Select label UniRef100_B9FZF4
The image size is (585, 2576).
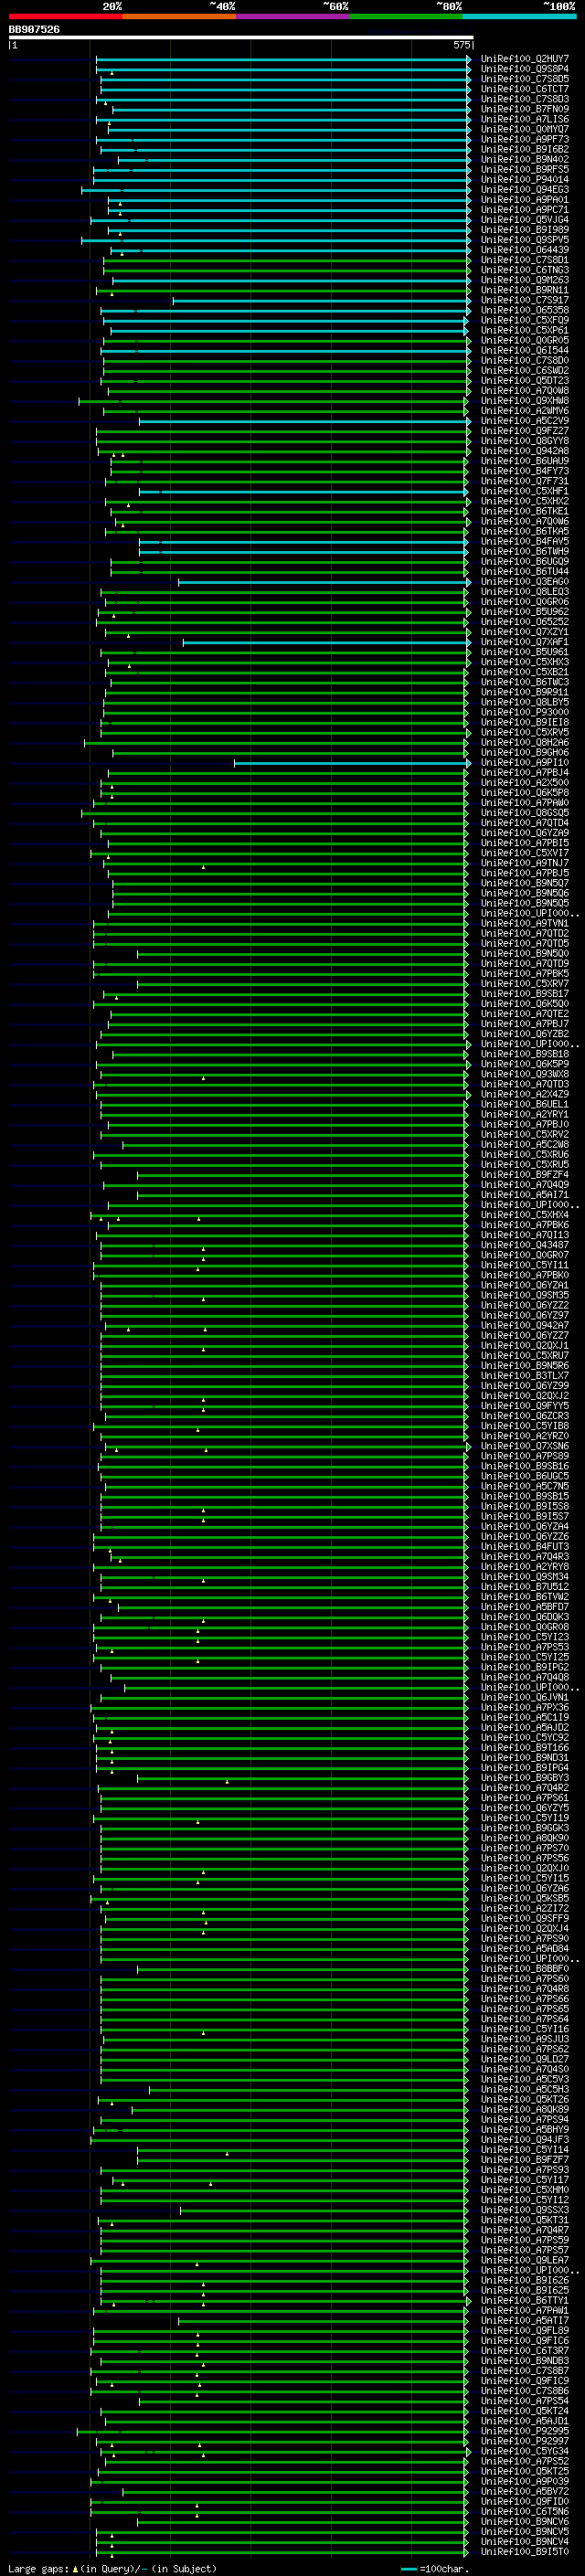524,1174
